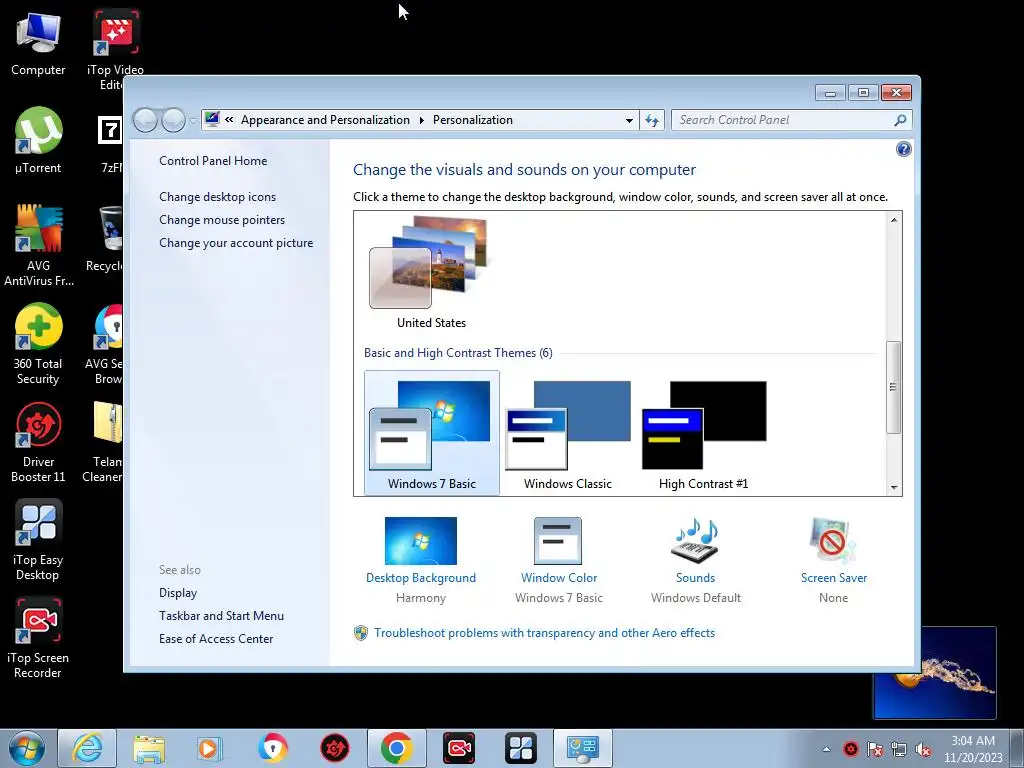Launch iTop Screen Recorder desktop icon
The width and height of the screenshot is (1024, 768).
tap(38, 638)
